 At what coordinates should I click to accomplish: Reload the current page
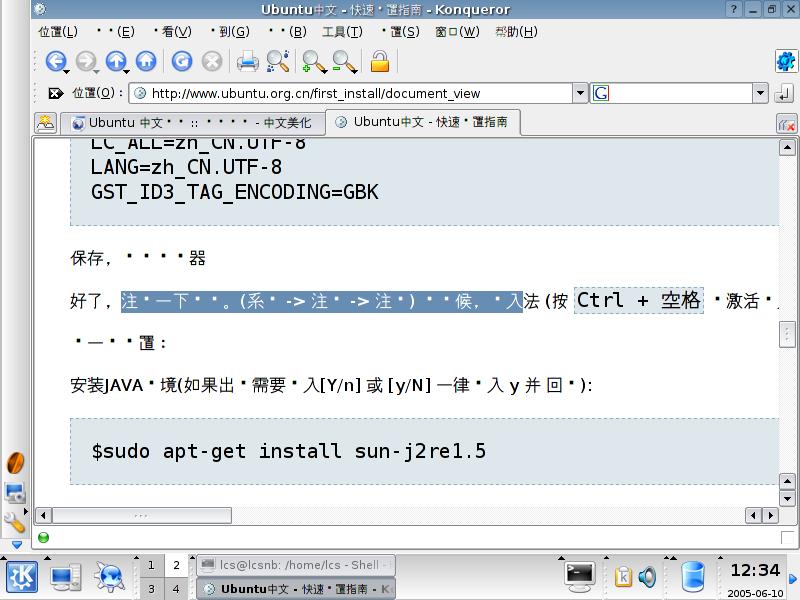182,61
